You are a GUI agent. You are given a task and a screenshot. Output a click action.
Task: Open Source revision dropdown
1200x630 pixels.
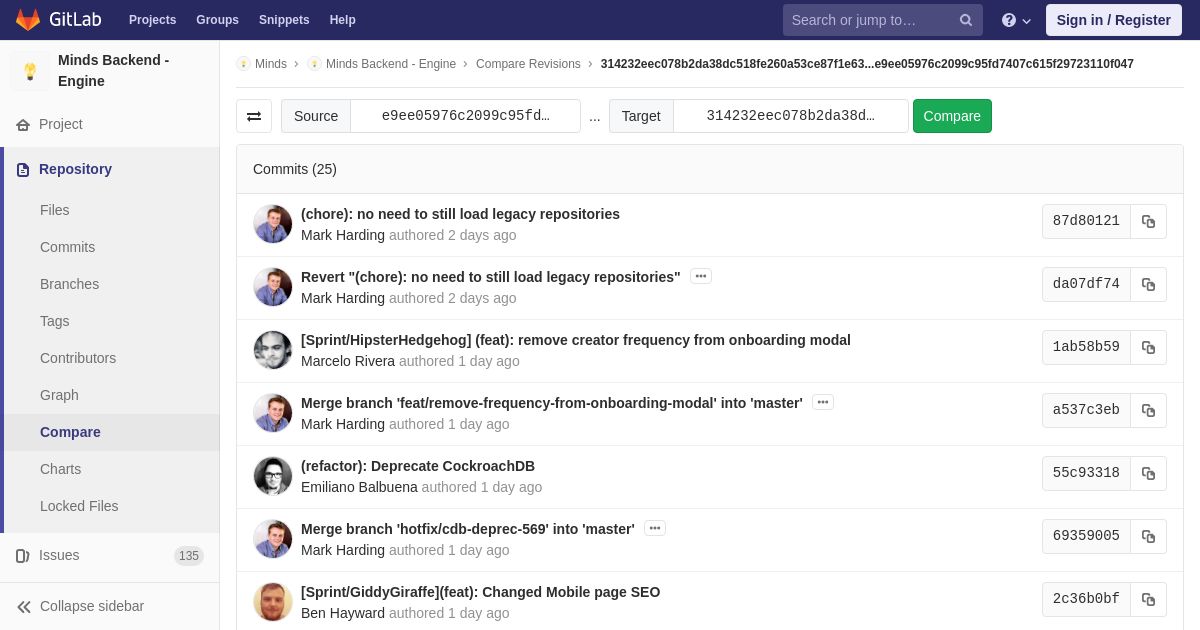pyautogui.click(x=465, y=116)
